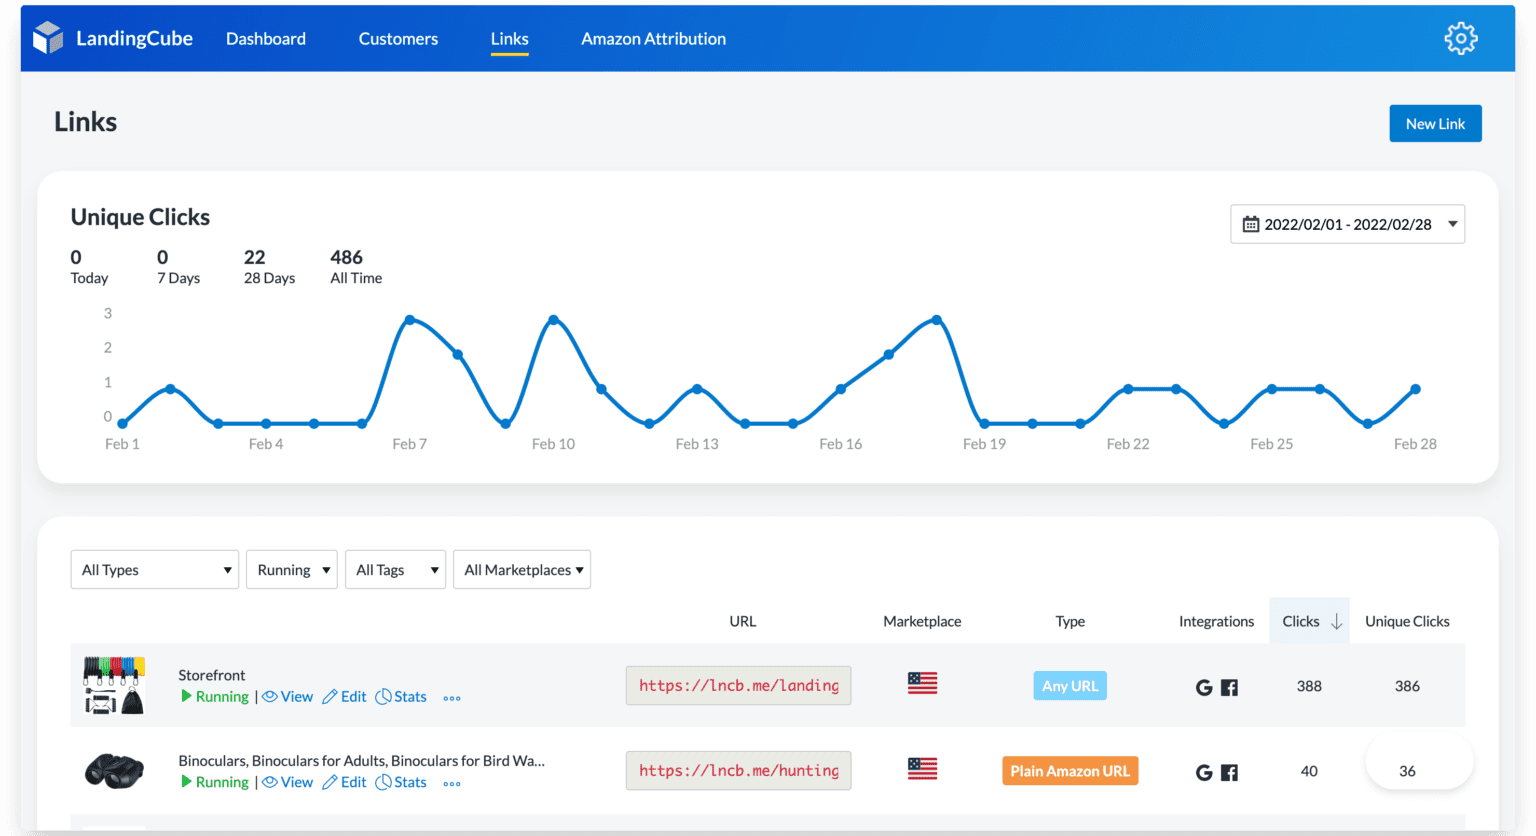Click the New Link button

tap(1435, 123)
